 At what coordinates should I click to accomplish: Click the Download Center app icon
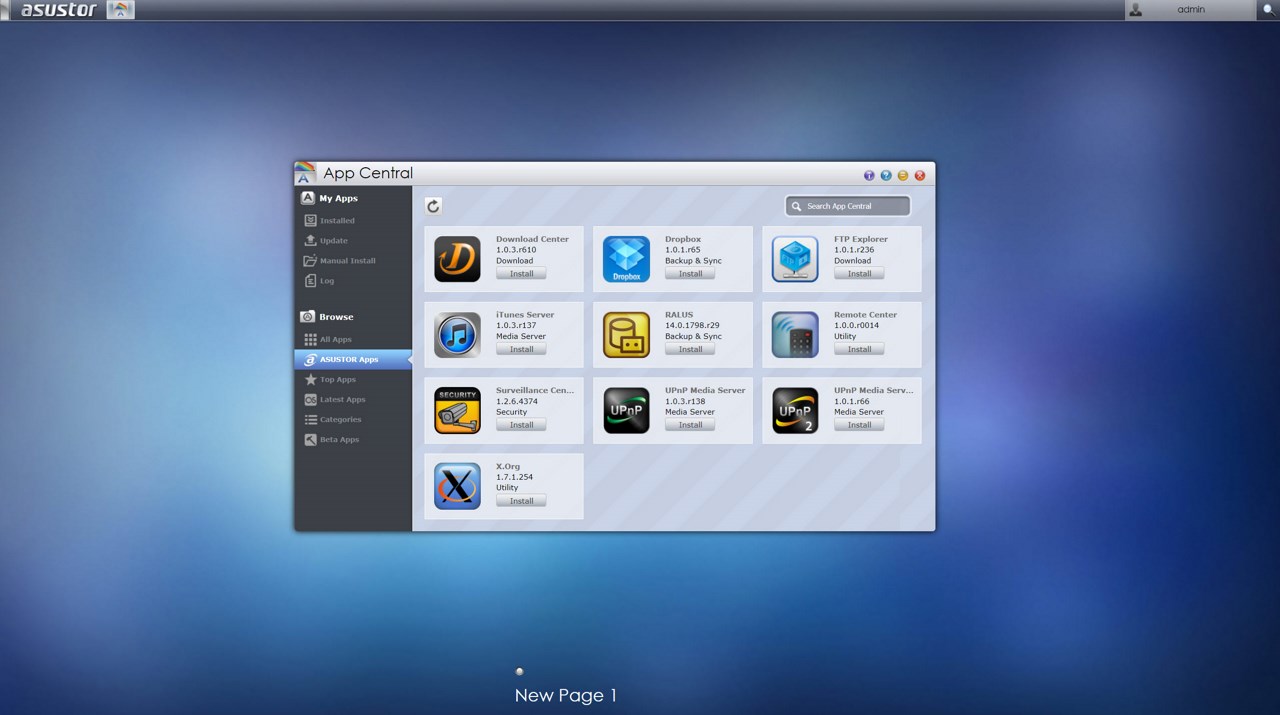pyautogui.click(x=457, y=259)
